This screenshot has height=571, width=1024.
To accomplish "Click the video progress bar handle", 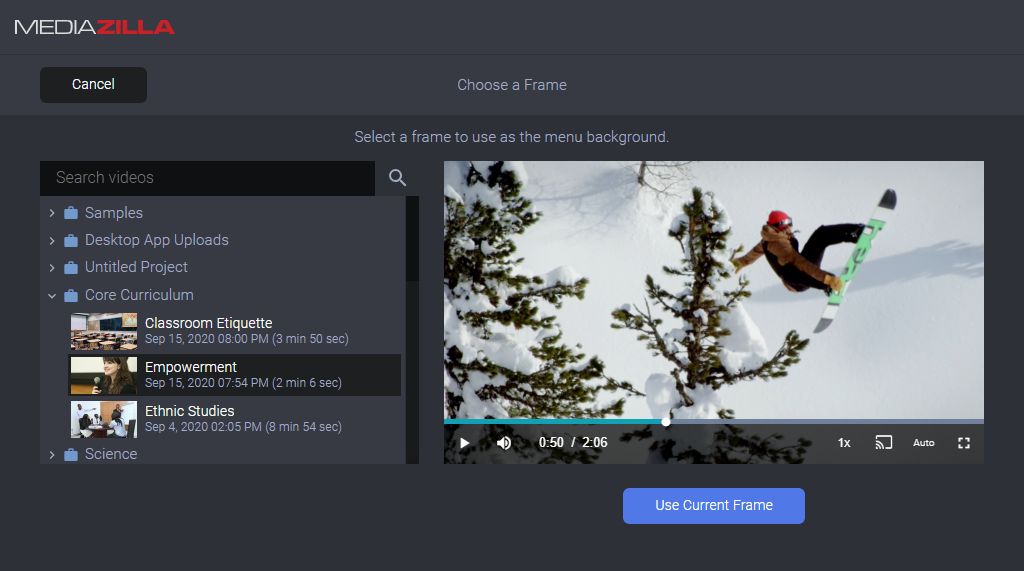I will point(665,422).
